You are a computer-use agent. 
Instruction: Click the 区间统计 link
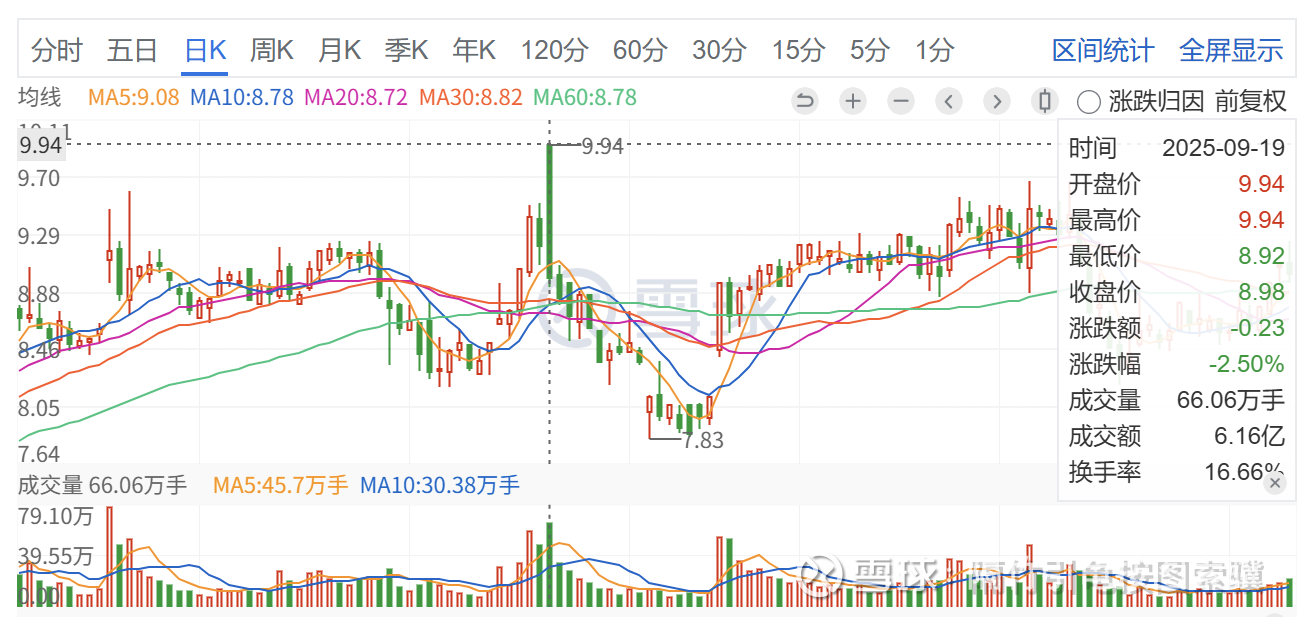pos(1103,50)
